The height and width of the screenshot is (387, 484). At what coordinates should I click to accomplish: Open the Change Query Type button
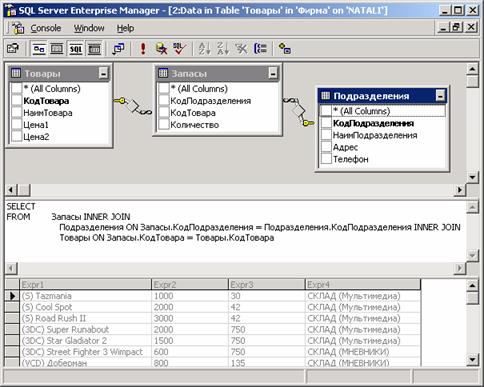(118, 49)
